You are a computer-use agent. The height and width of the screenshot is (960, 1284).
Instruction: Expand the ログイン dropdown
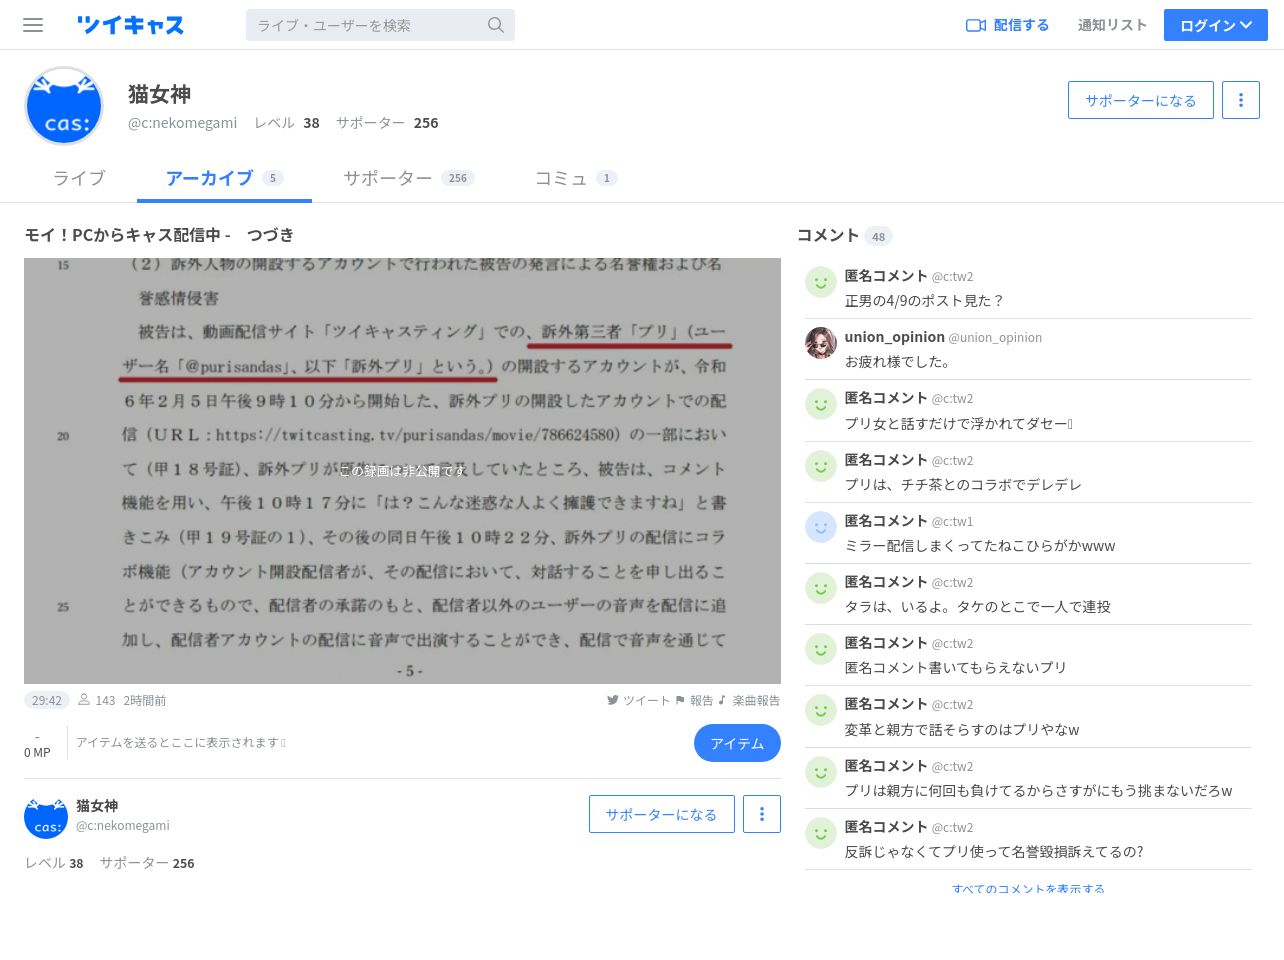(1216, 25)
